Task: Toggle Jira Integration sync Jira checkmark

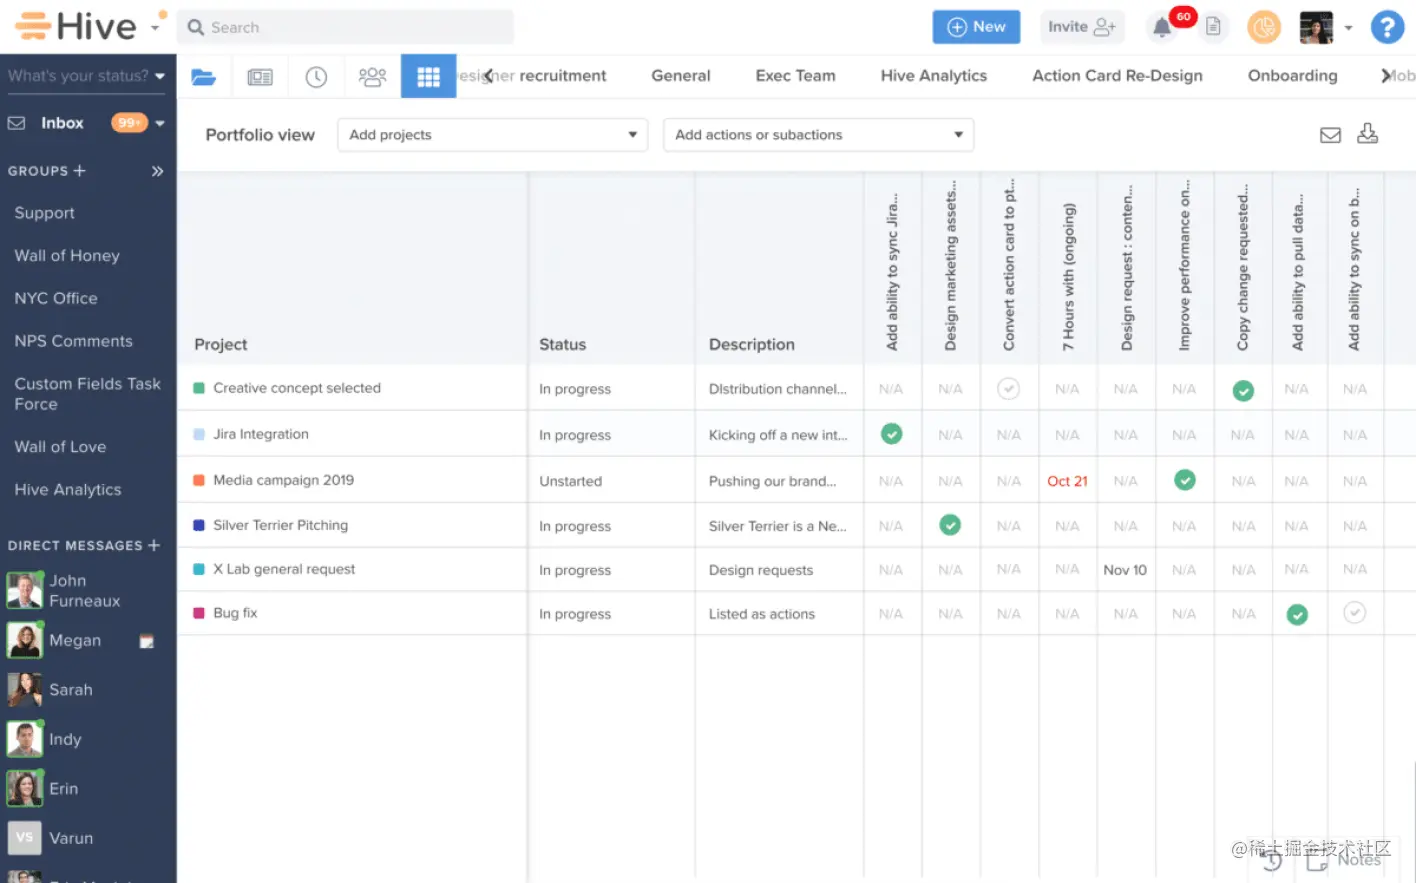Action: click(x=891, y=434)
